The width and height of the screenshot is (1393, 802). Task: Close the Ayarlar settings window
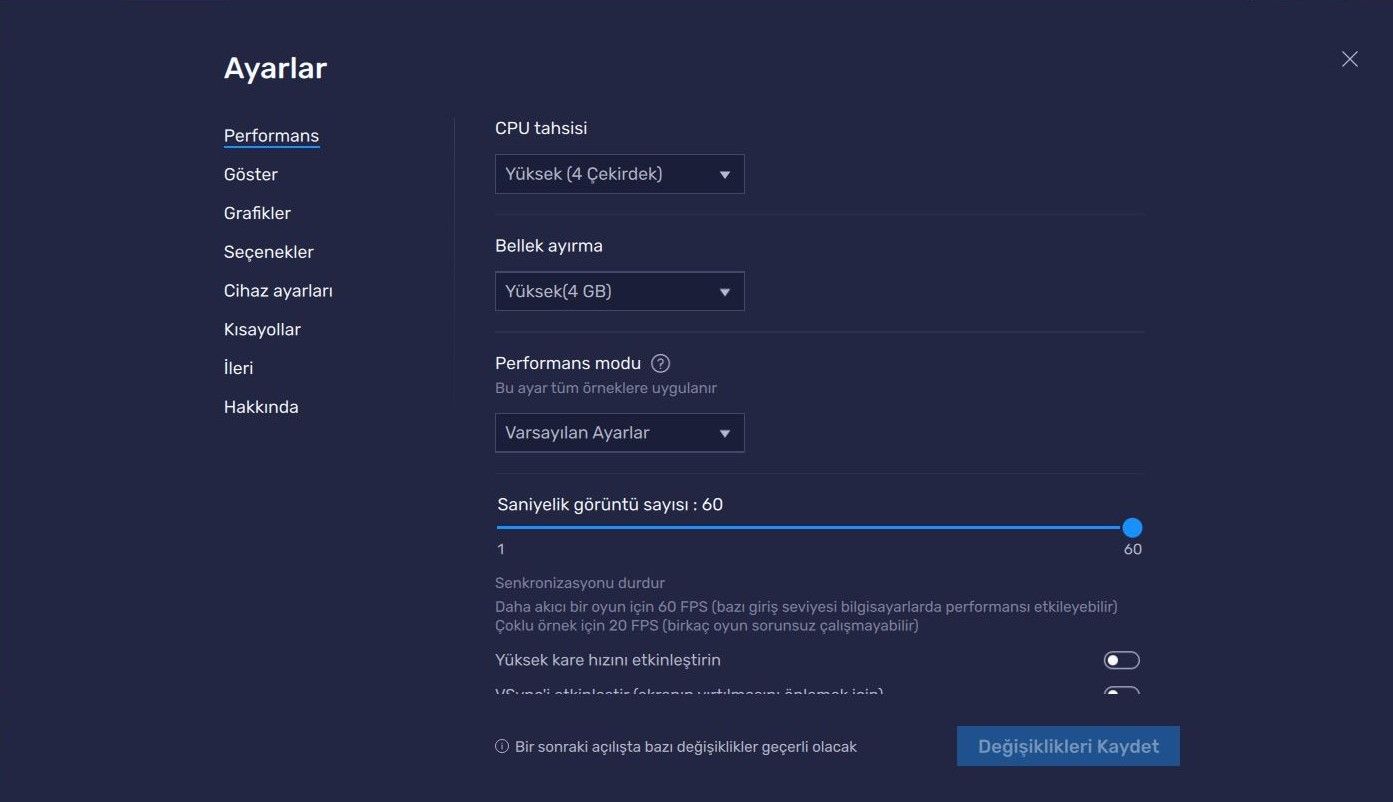[1350, 59]
